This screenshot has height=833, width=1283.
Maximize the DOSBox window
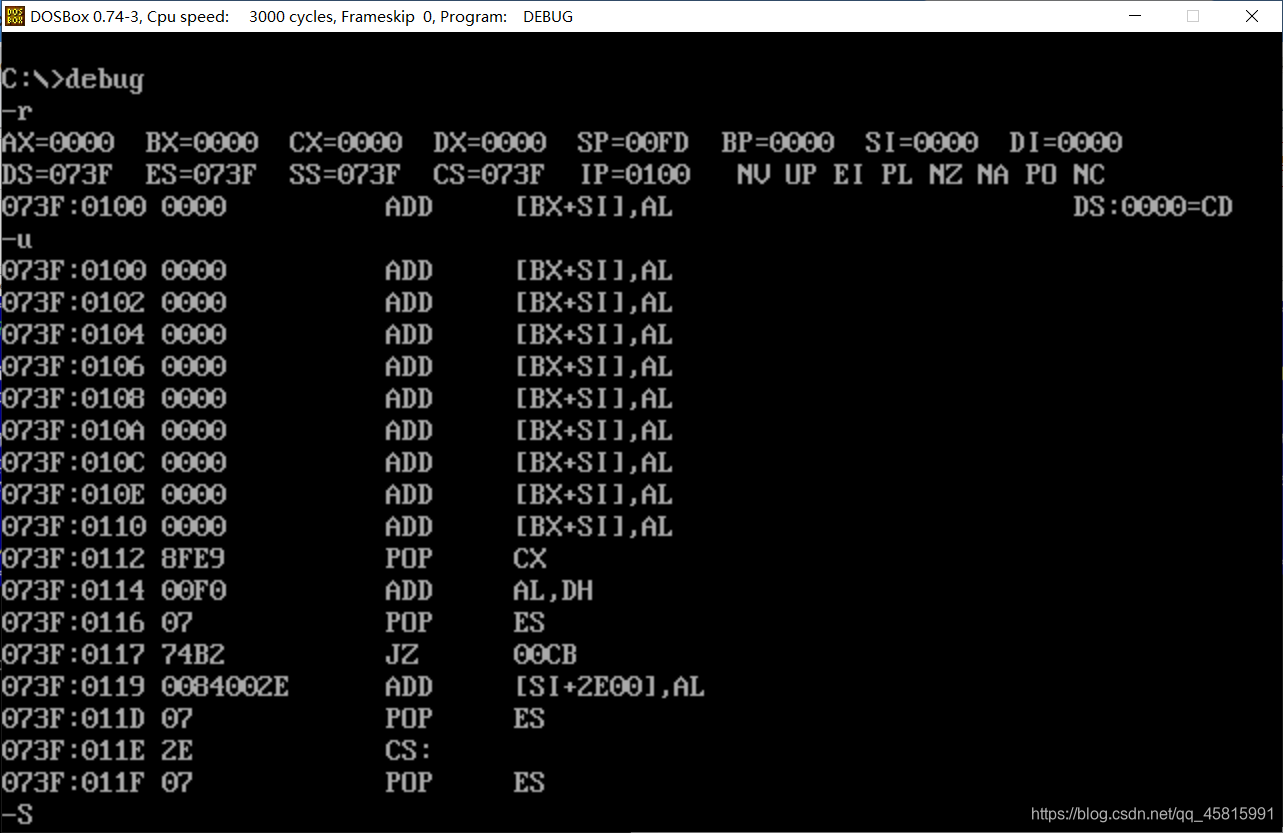(x=1193, y=16)
